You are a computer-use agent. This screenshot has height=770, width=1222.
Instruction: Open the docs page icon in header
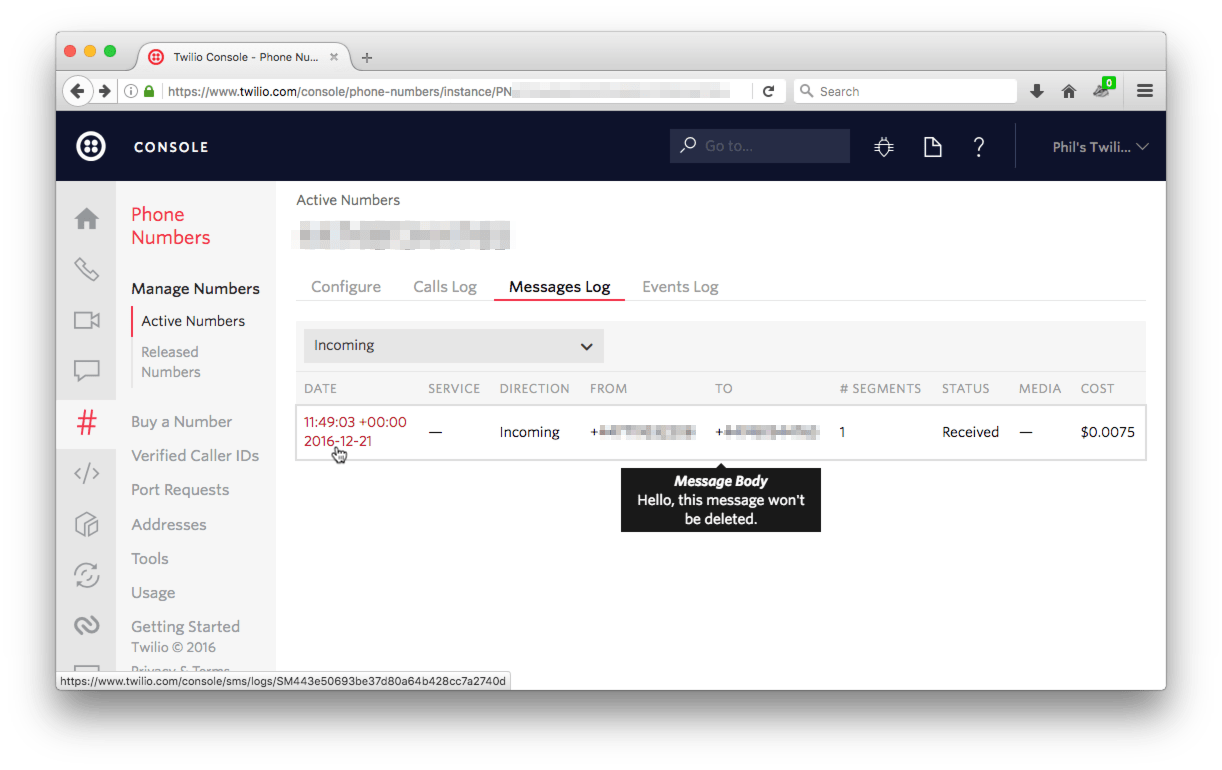[932, 147]
